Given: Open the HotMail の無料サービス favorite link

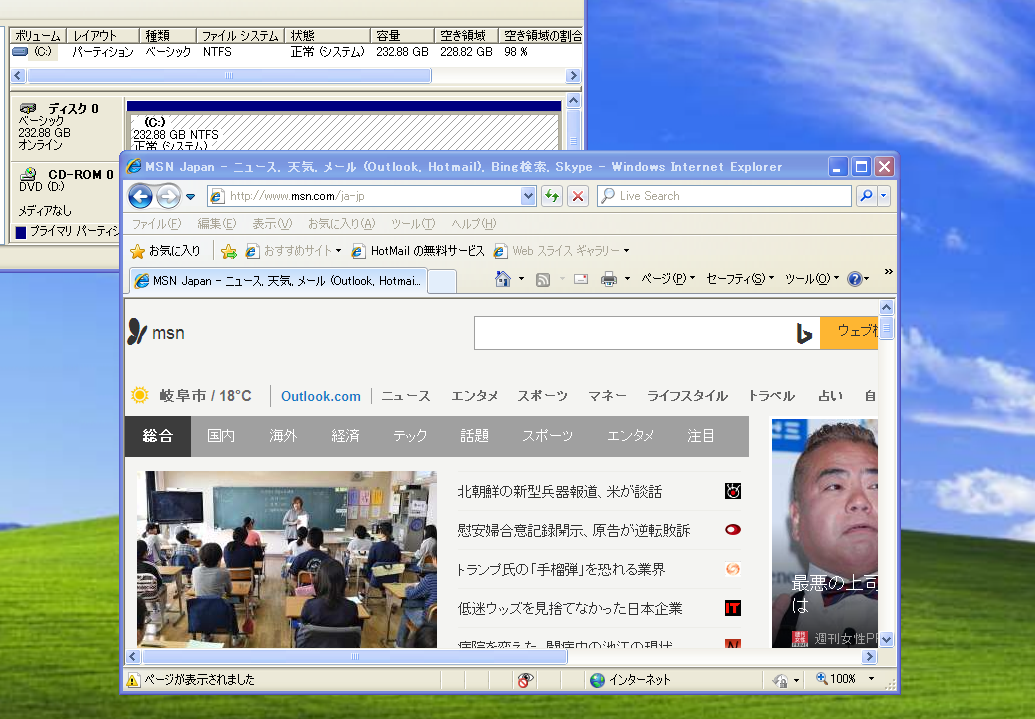Looking at the screenshot, I should (x=418, y=251).
